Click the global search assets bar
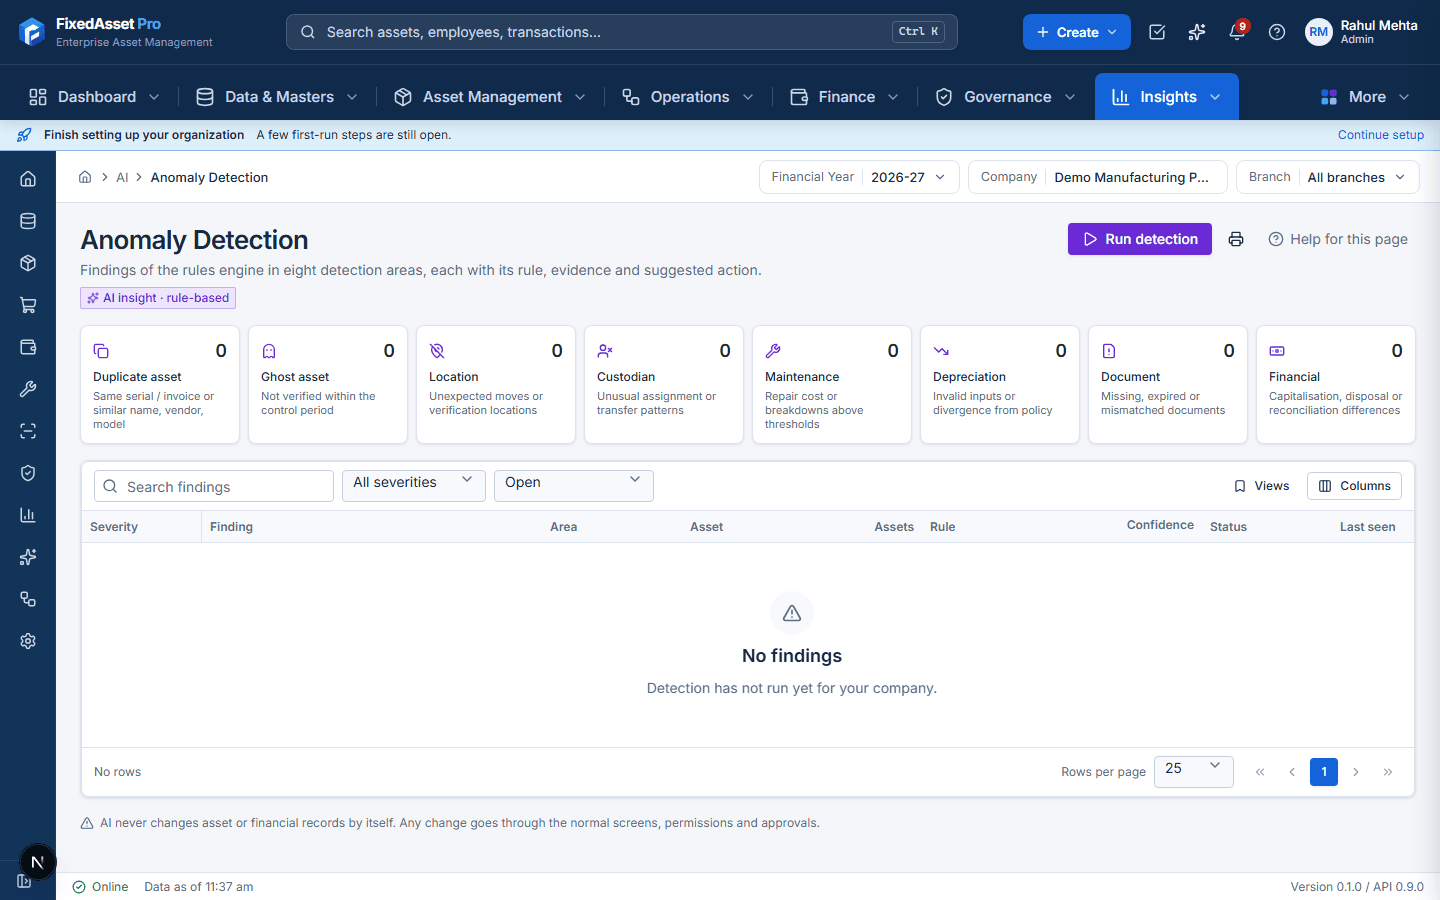Image resolution: width=1440 pixels, height=900 pixels. coord(622,32)
